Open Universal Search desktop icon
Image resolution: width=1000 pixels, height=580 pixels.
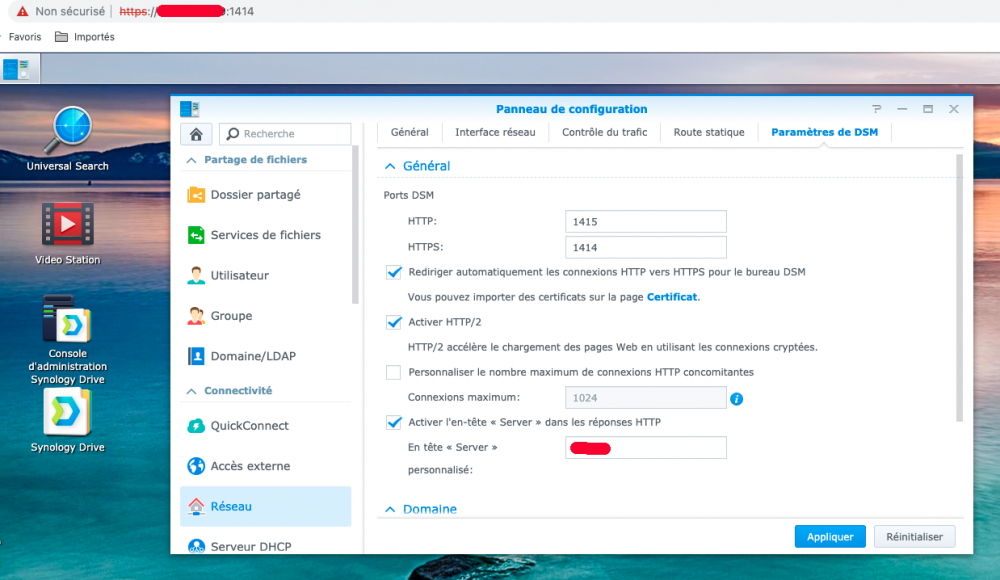(x=68, y=139)
